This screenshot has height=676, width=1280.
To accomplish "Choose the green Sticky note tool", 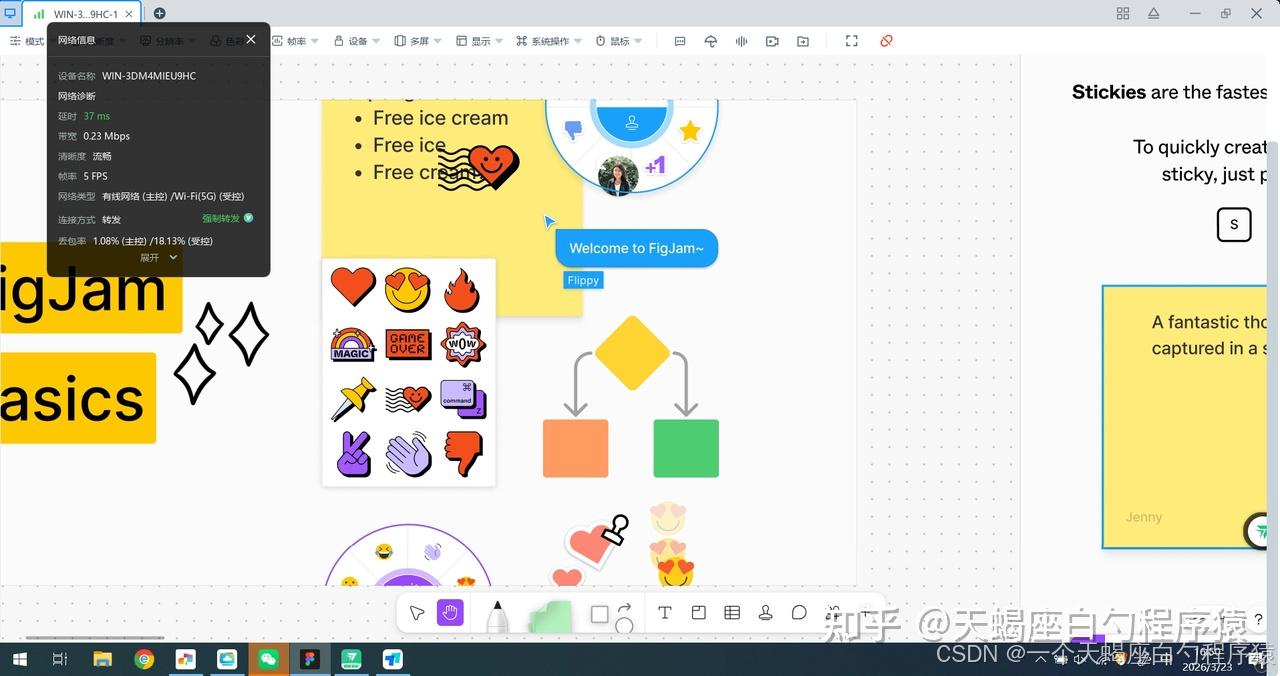I will pos(550,616).
